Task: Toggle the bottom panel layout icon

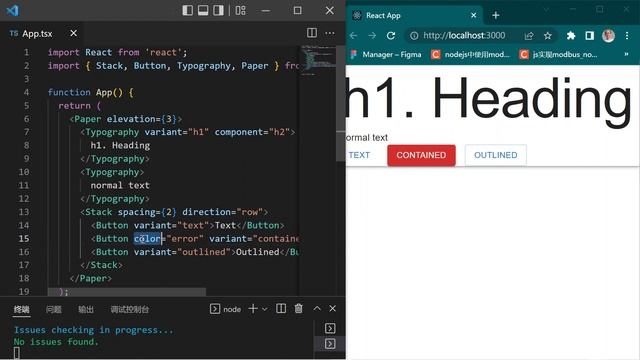Action: click(203, 10)
